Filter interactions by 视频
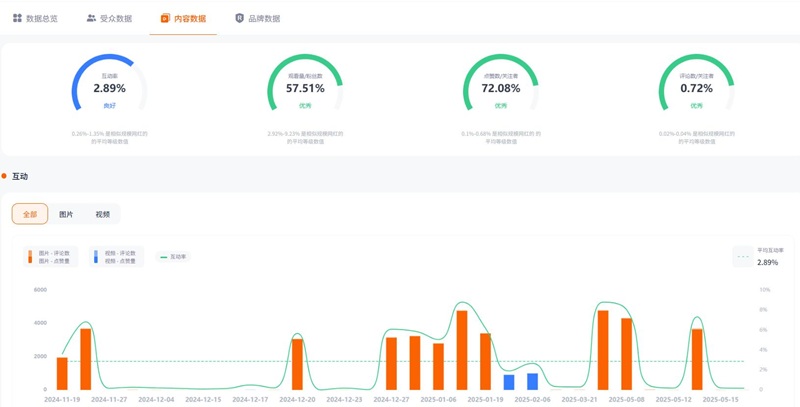800x407 pixels. click(102, 214)
